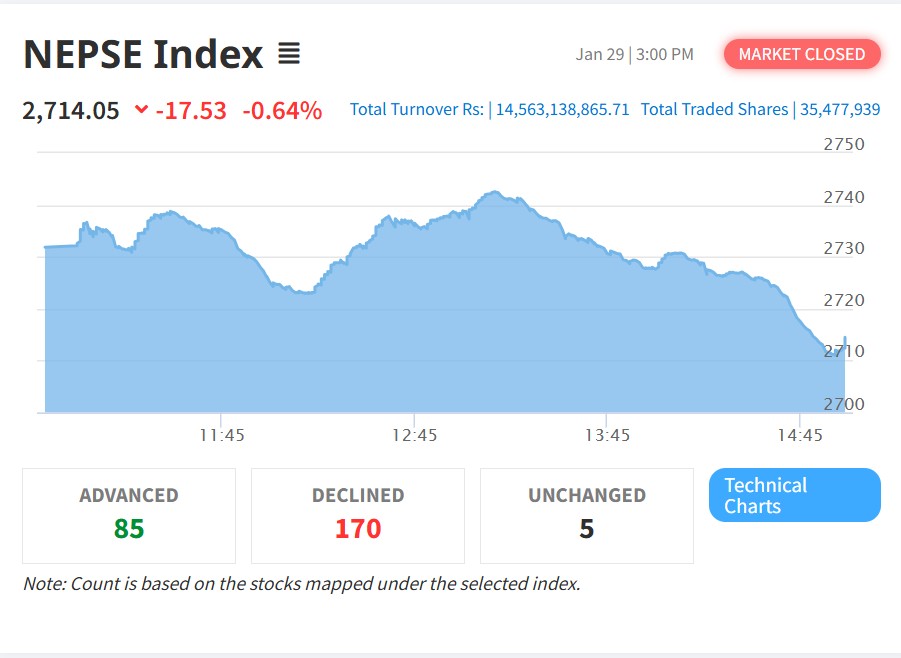Image resolution: width=901 pixels, height=658 pixels.
Task: Click the 12:45 time axis label
Action: point(415,435)
